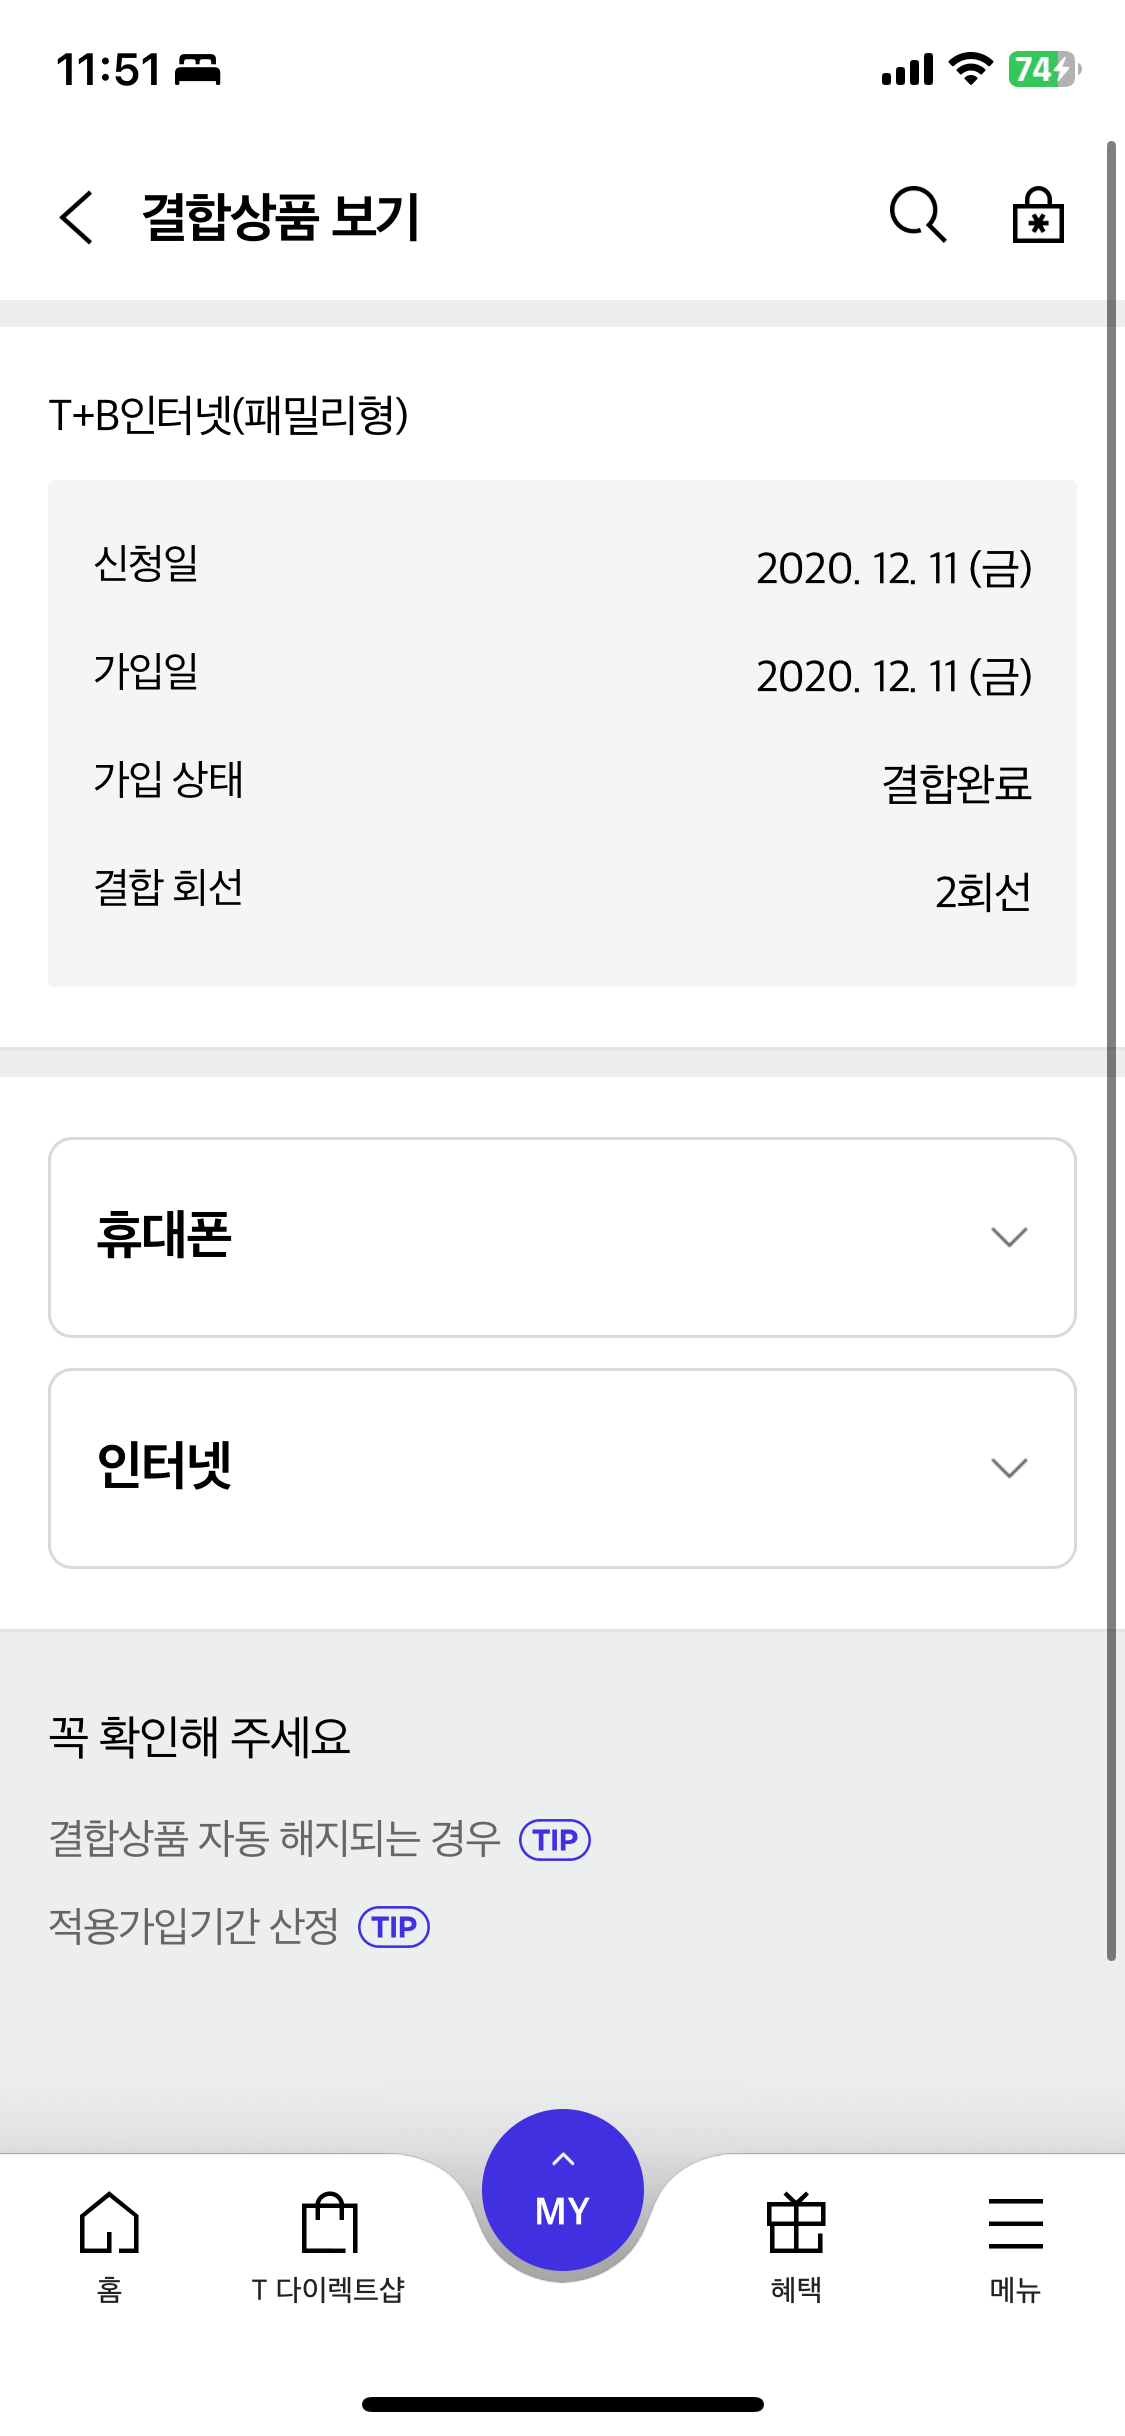Image resolution: width=1125 pixels, height=2436 pixels.
Task: Open T 다이렉트샵 shop icon
Action: coord(329,2225)
